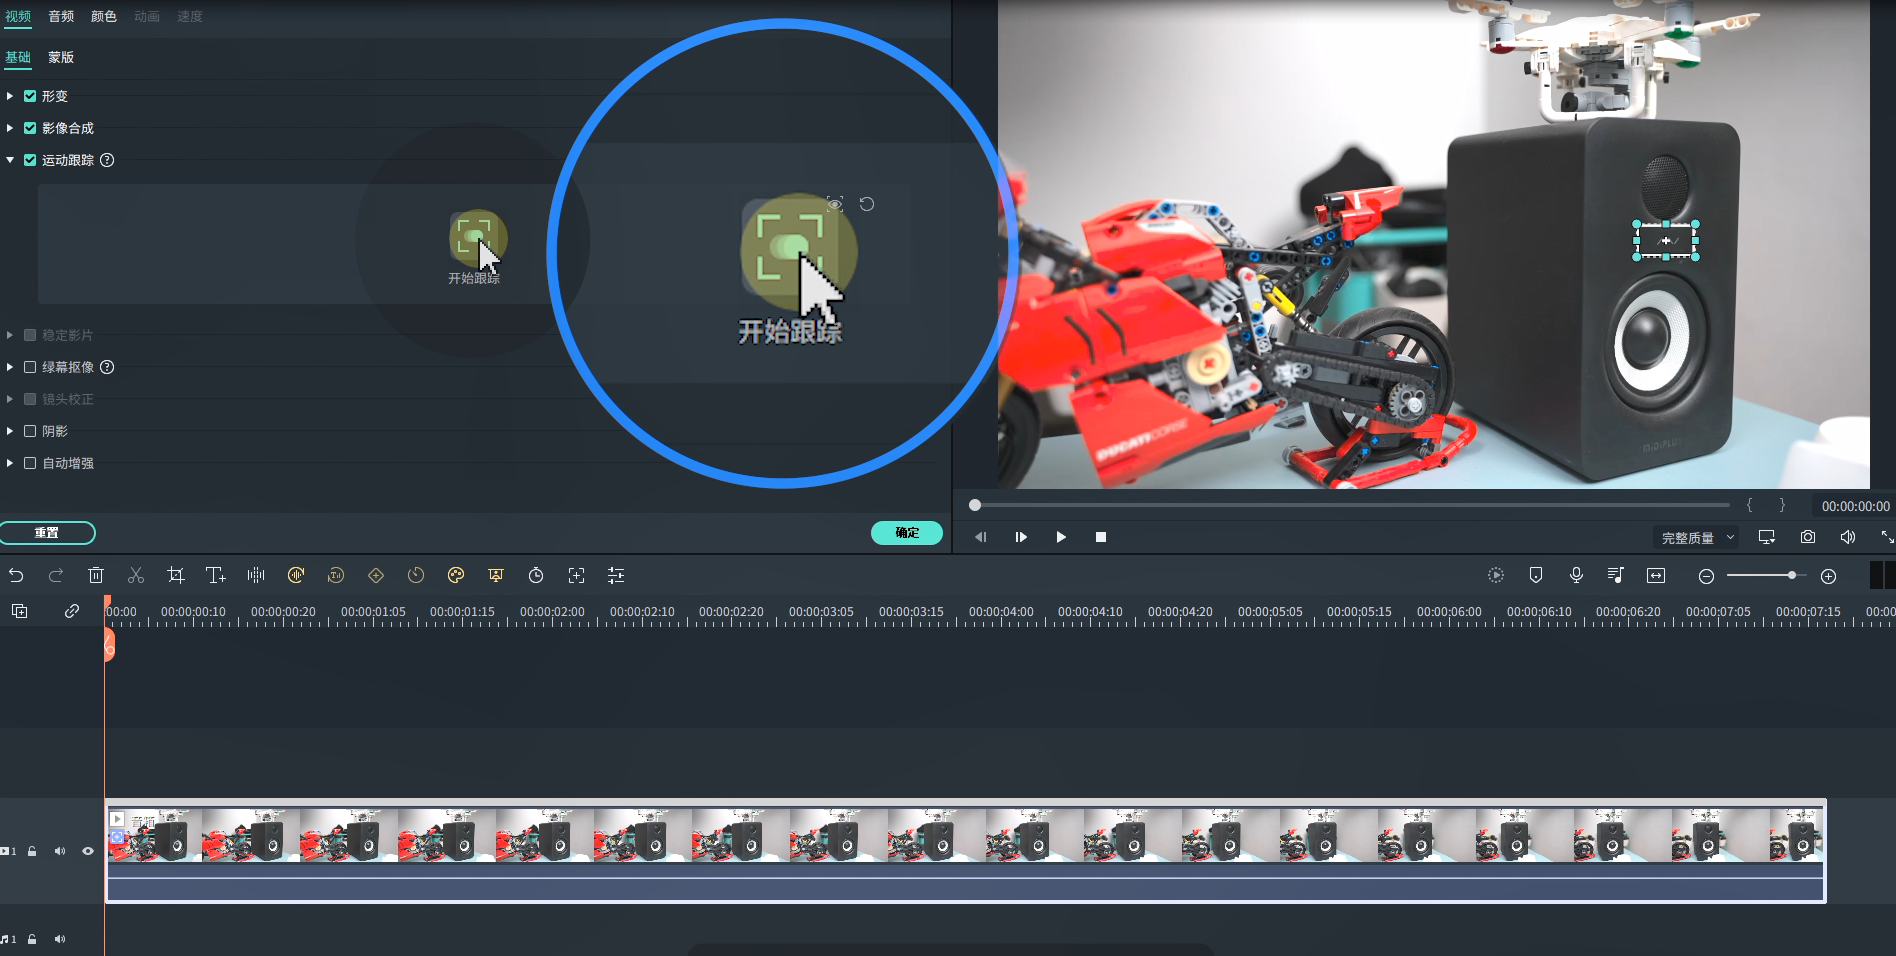
Task: Click the render preview icon
Action: [1496, 575]
